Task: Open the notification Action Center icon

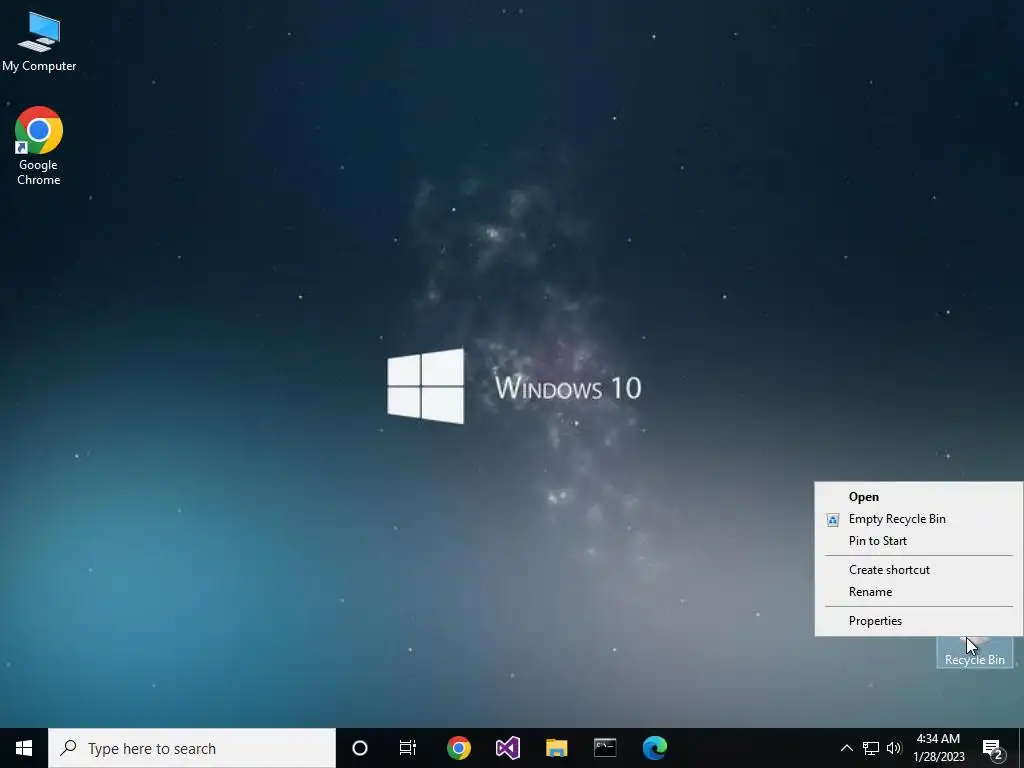Action: click(x=993, y=748)
